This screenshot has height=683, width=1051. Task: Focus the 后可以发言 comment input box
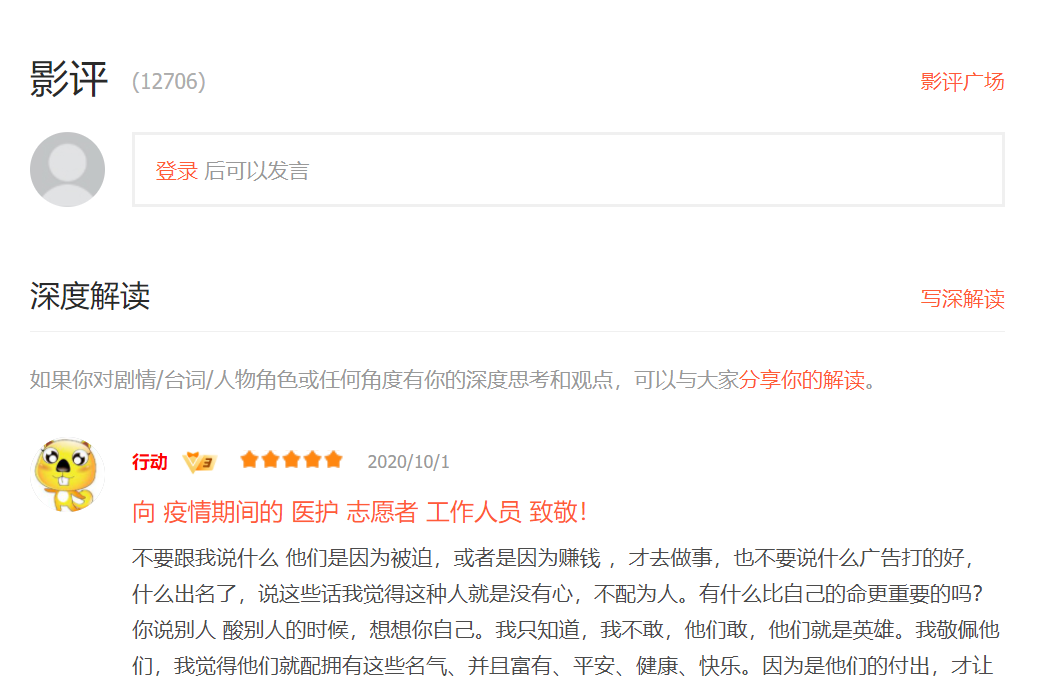click(568, 170)
